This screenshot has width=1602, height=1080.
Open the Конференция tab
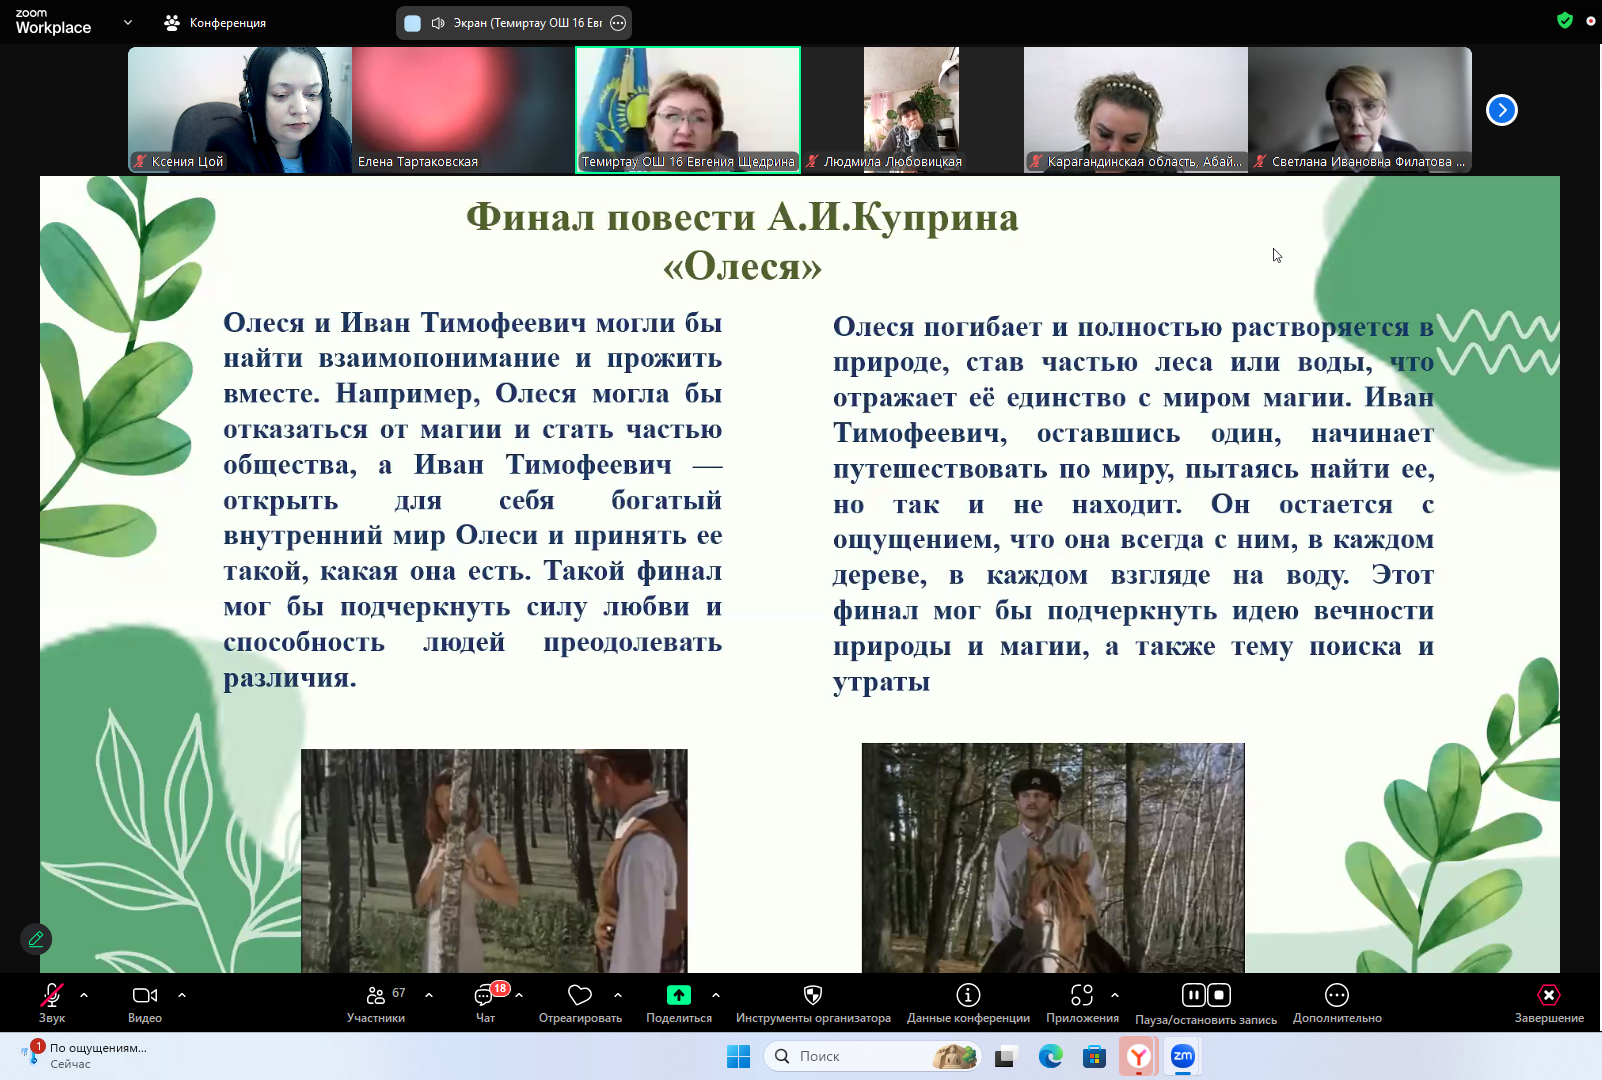coord(216,23)
